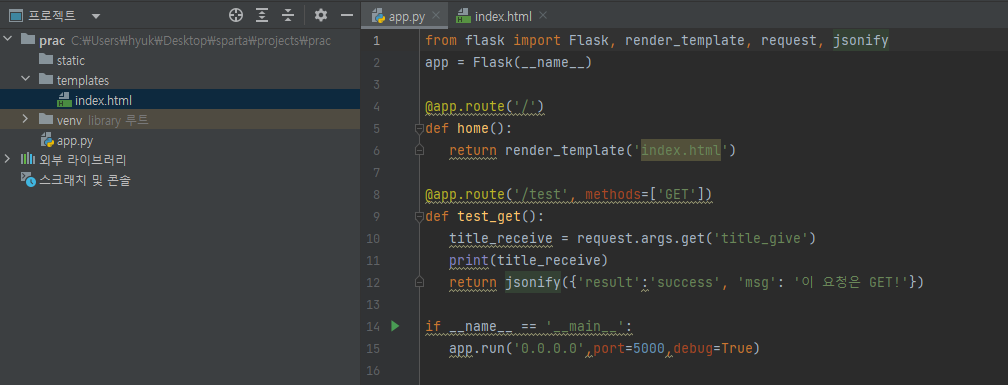Viewport: 1008px width, 385px height.
Task: Click the project window icon next to 프로젝트
Action: pos(16,15)
